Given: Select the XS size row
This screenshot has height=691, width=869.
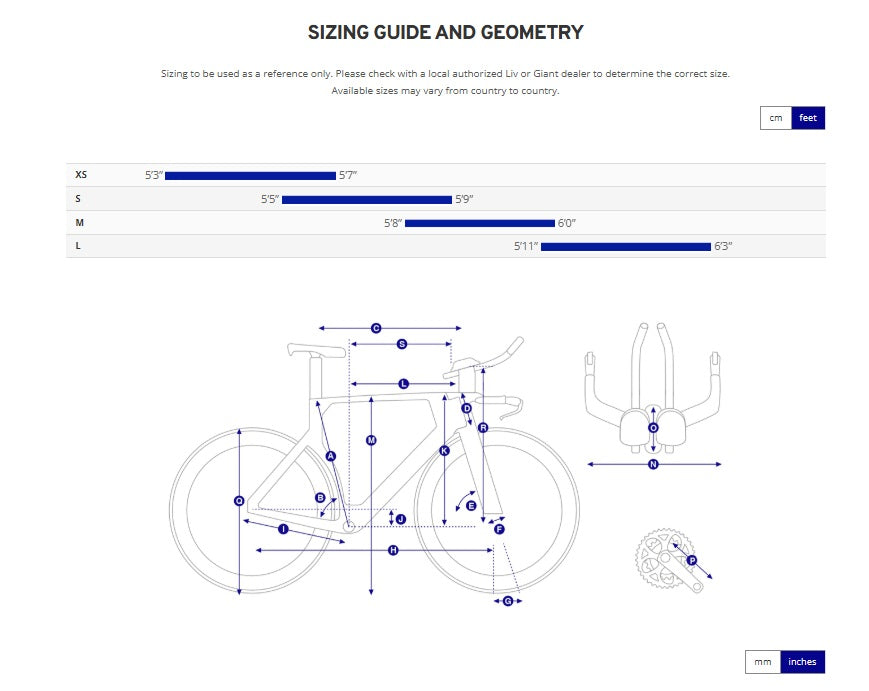Looking at the screenshot, I should (81, 175).
